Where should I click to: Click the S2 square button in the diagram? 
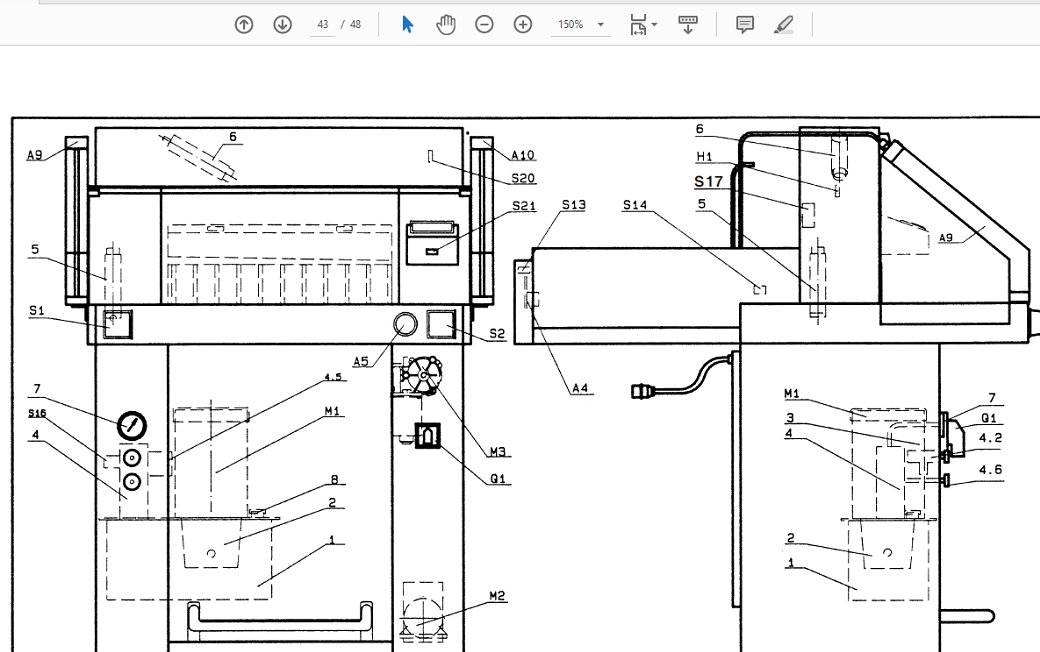point(442,324)
